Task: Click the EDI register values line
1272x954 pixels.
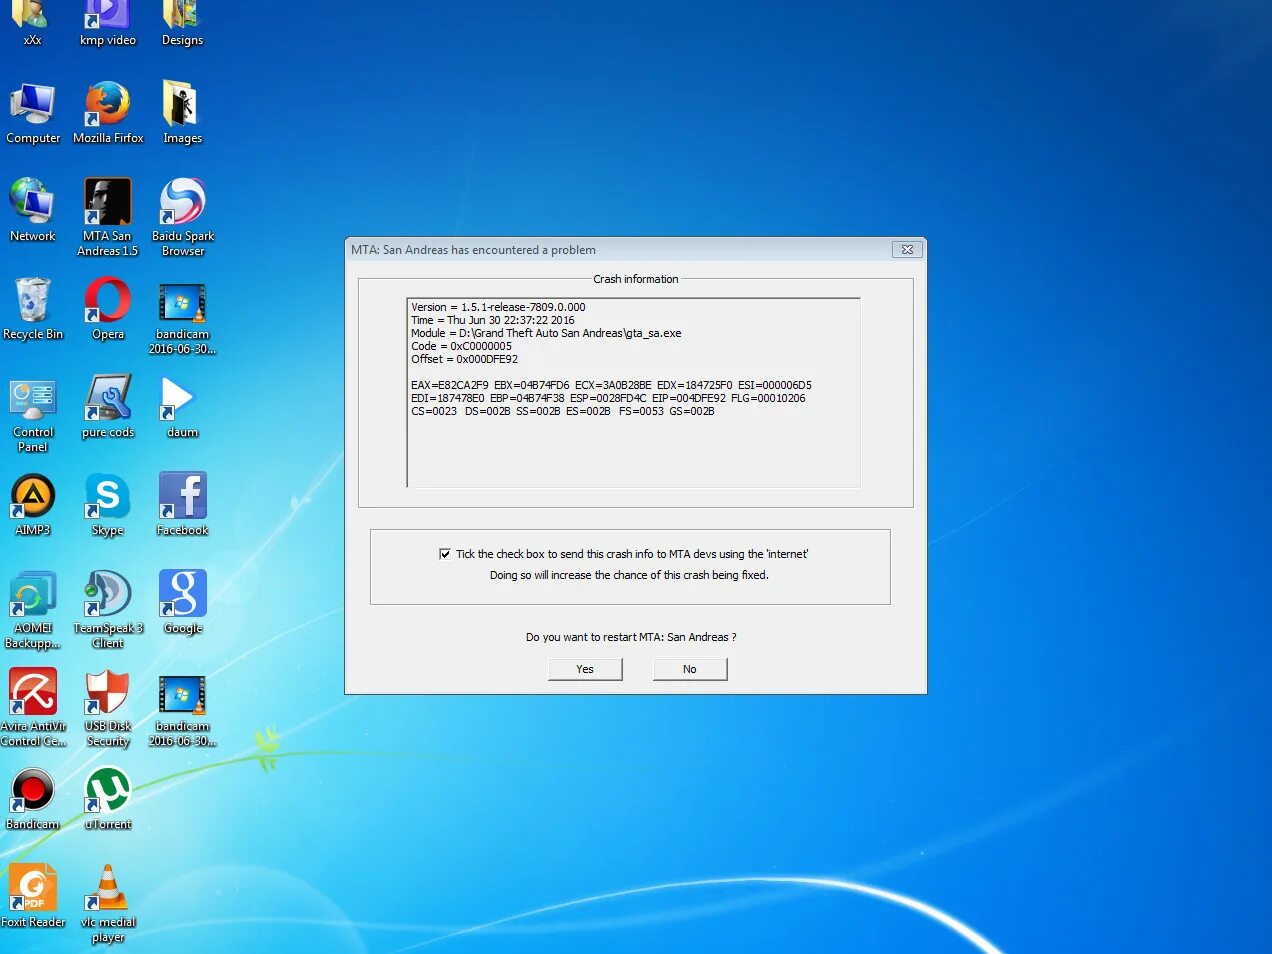Action: [x=608, y=398]
